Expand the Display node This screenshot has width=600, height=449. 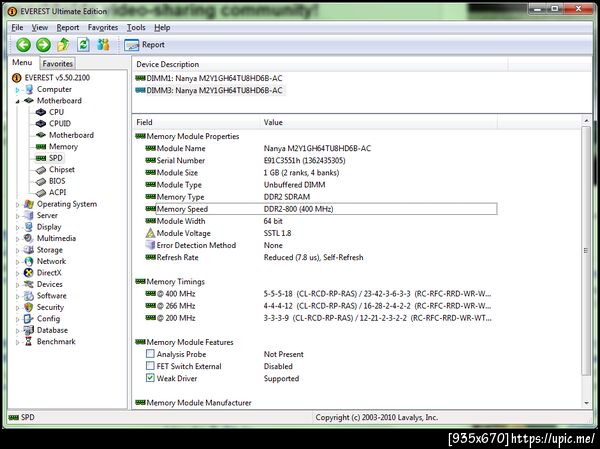(17, 228)
